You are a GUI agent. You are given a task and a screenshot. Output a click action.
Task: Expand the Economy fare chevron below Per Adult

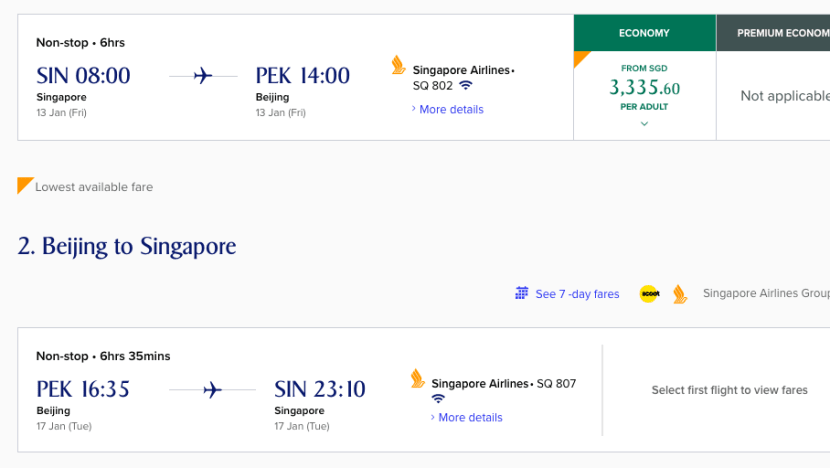click(644, 124)
